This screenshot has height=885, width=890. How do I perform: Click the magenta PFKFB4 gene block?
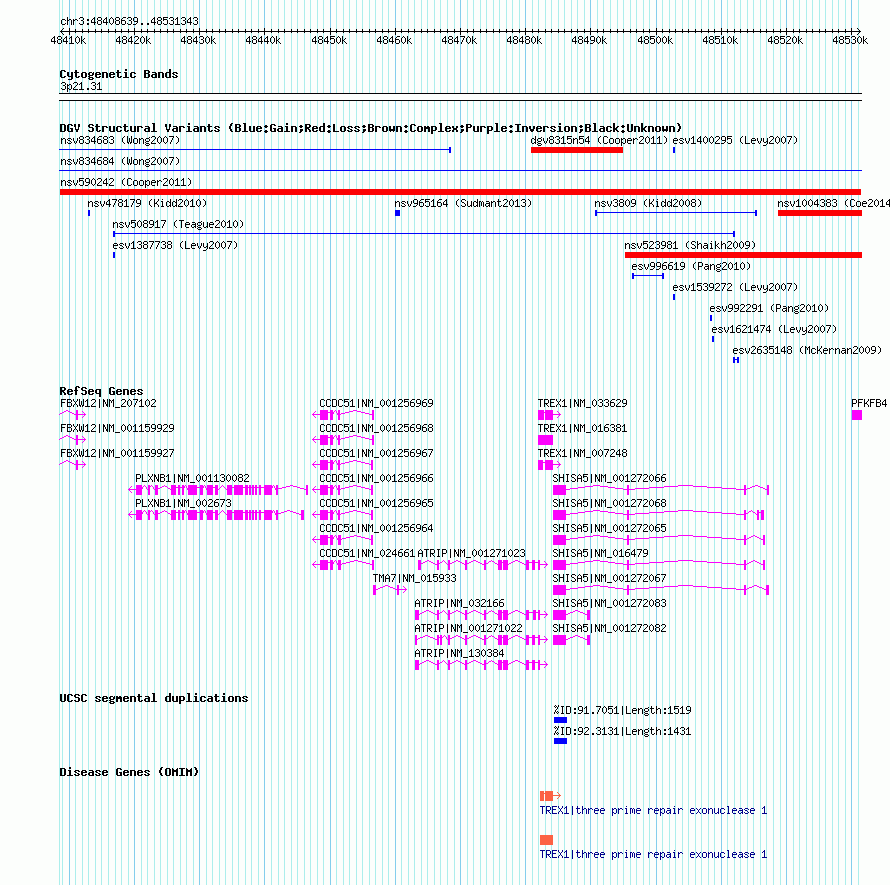point(857,415)
